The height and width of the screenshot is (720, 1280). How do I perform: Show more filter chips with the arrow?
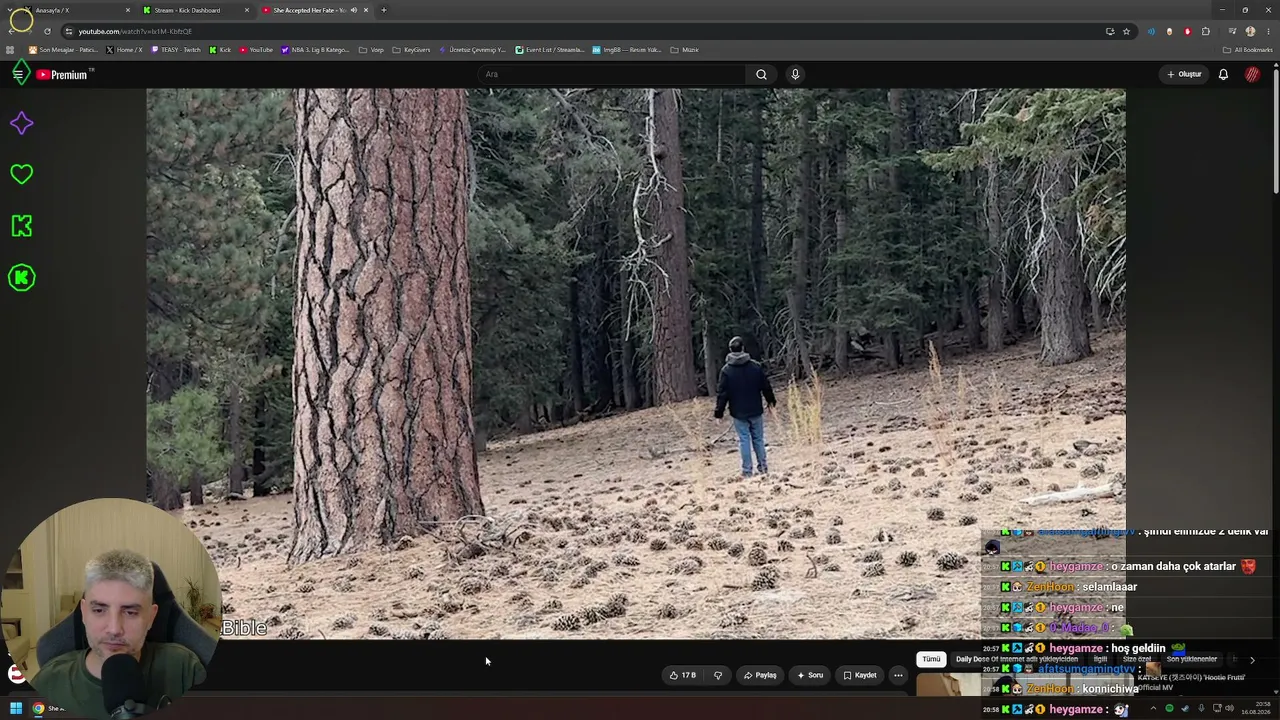(x=1252, y=660)
